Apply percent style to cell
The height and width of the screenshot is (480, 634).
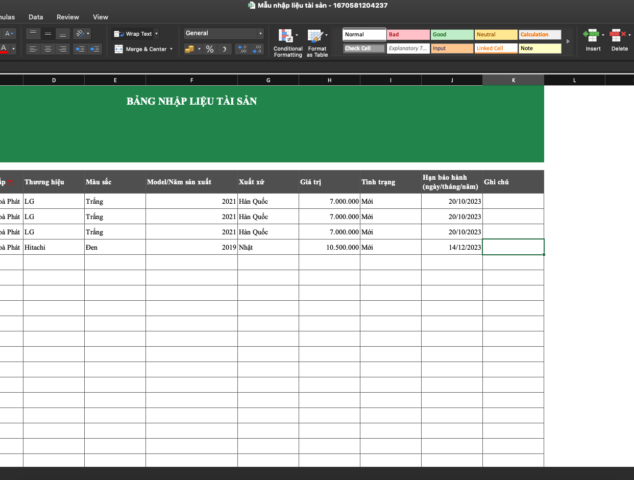209,49
